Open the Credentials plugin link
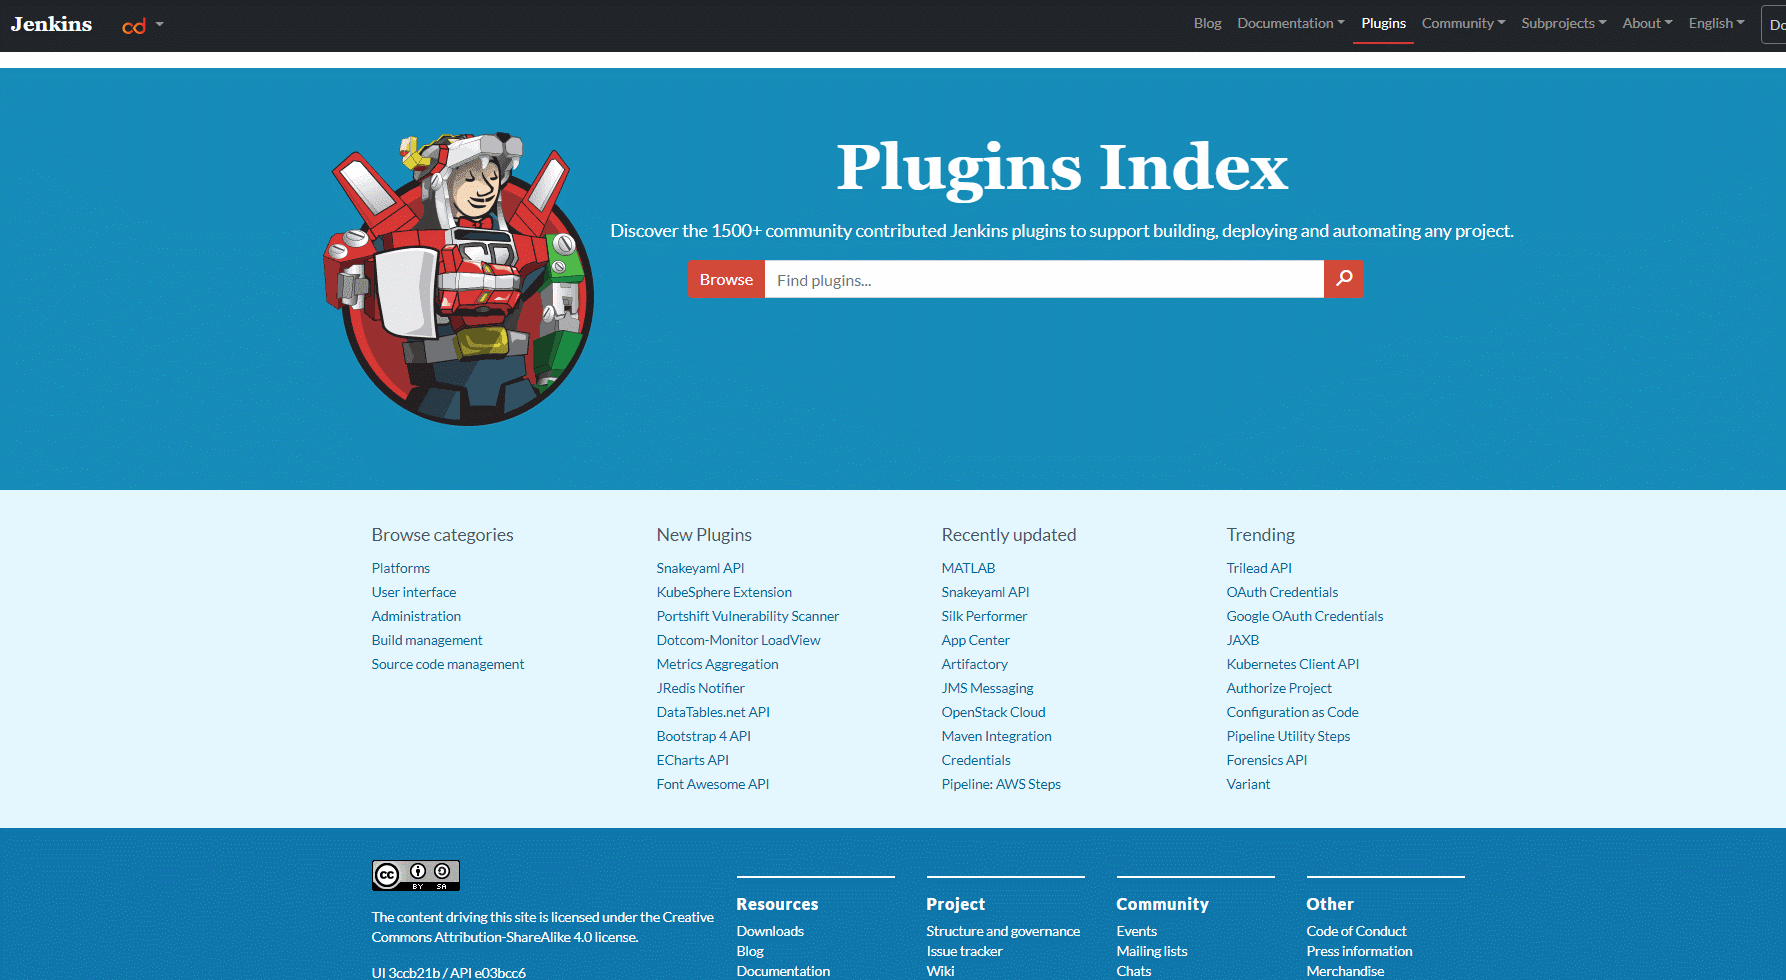 coord(976,760)
